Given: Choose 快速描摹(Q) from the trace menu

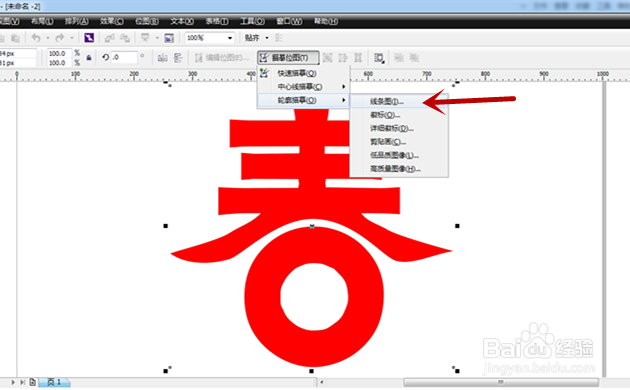Looking at the screenshot, I should point(303,73).
